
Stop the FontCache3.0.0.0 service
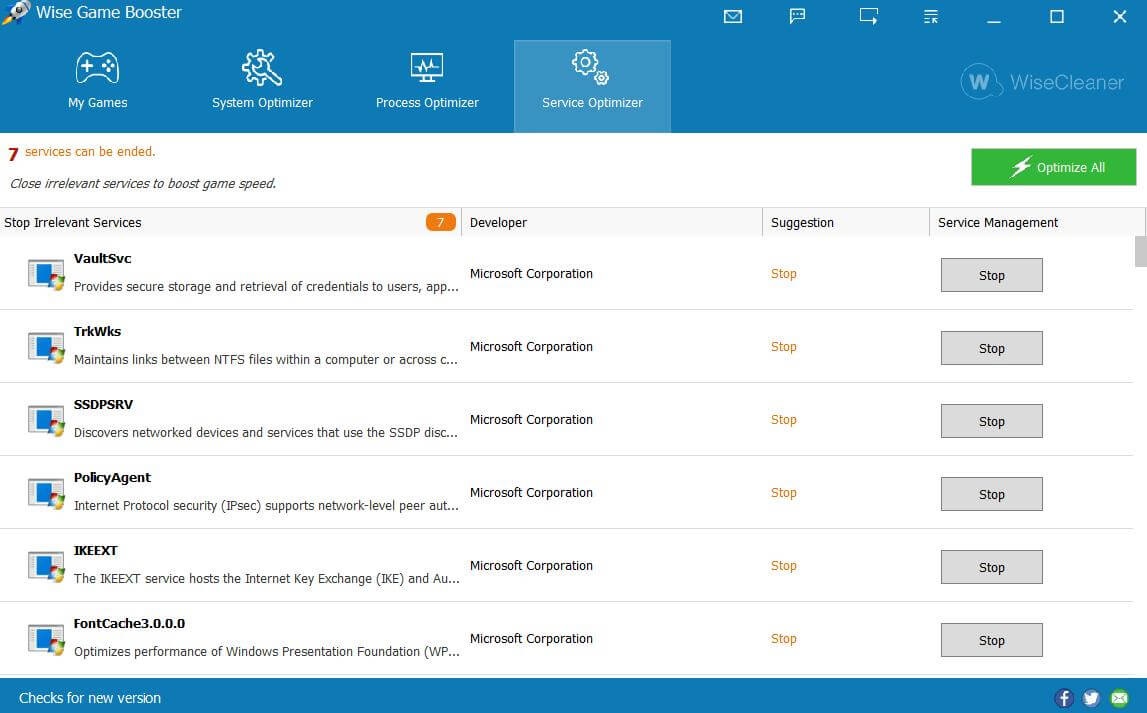(991, 640)
